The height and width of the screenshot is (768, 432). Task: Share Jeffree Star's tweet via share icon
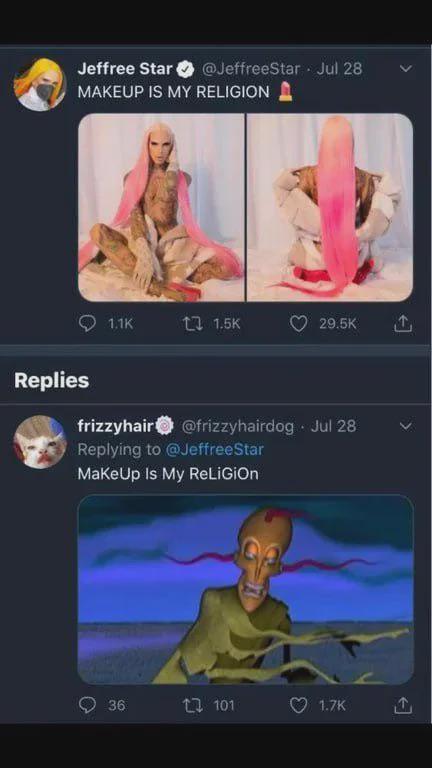tap(404, 323)
